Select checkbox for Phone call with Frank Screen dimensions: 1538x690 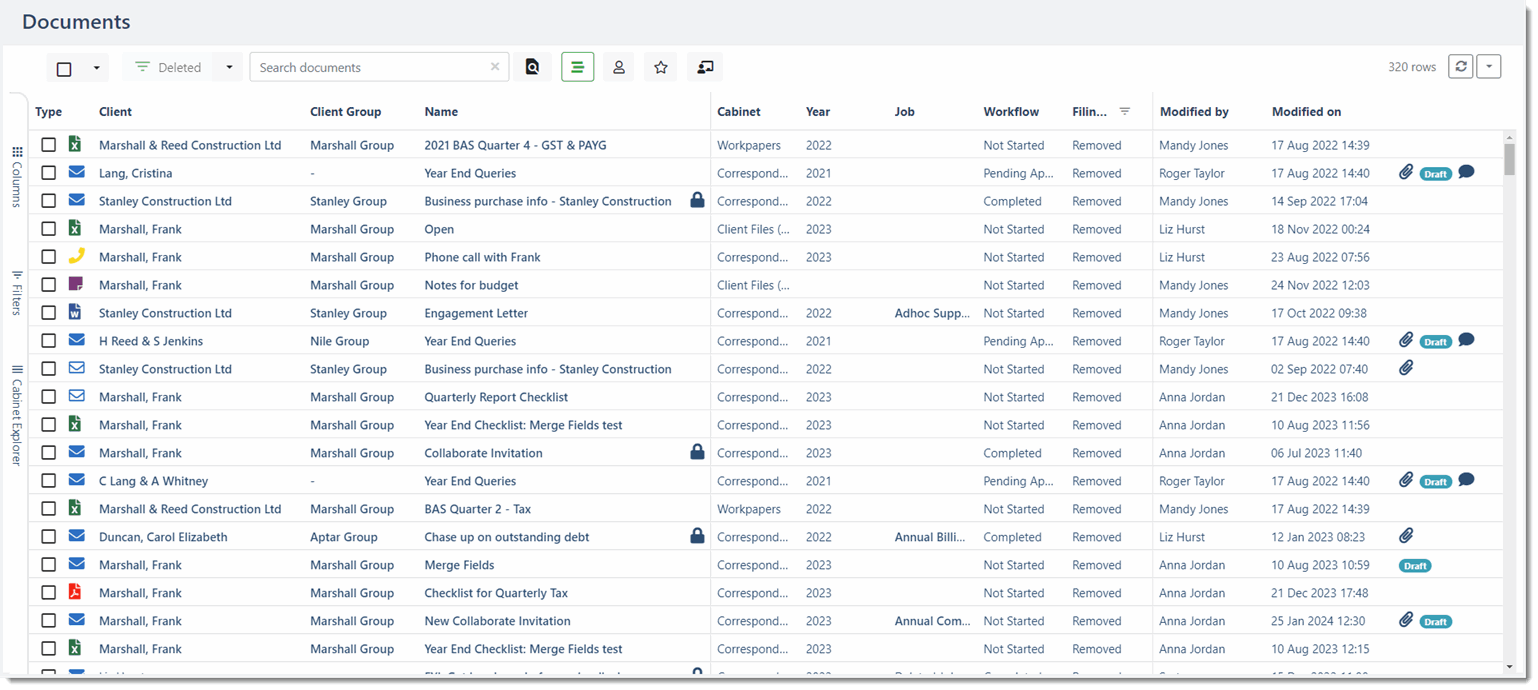pos(48,257)
